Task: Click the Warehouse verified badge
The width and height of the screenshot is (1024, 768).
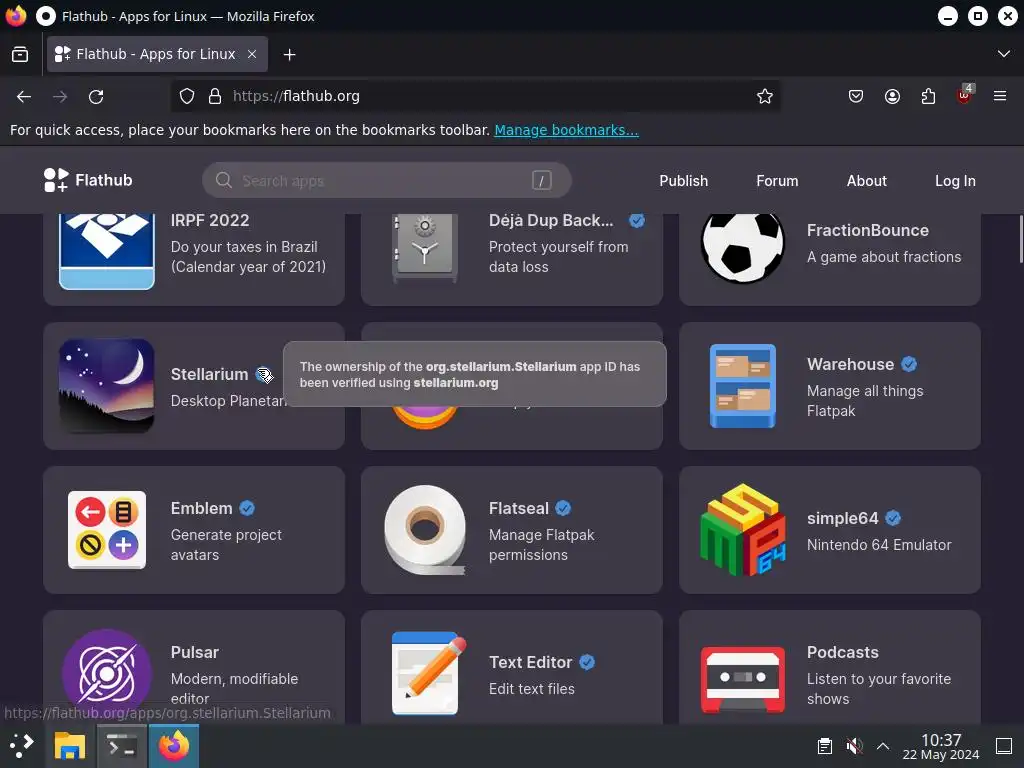Action: pos(908,364)
